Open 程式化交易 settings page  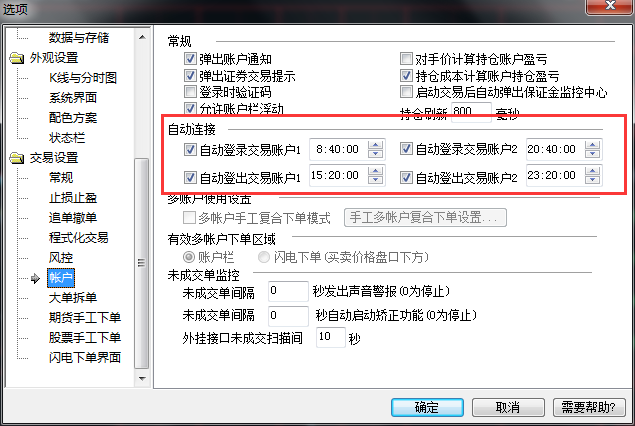click(x=79, y=238)
